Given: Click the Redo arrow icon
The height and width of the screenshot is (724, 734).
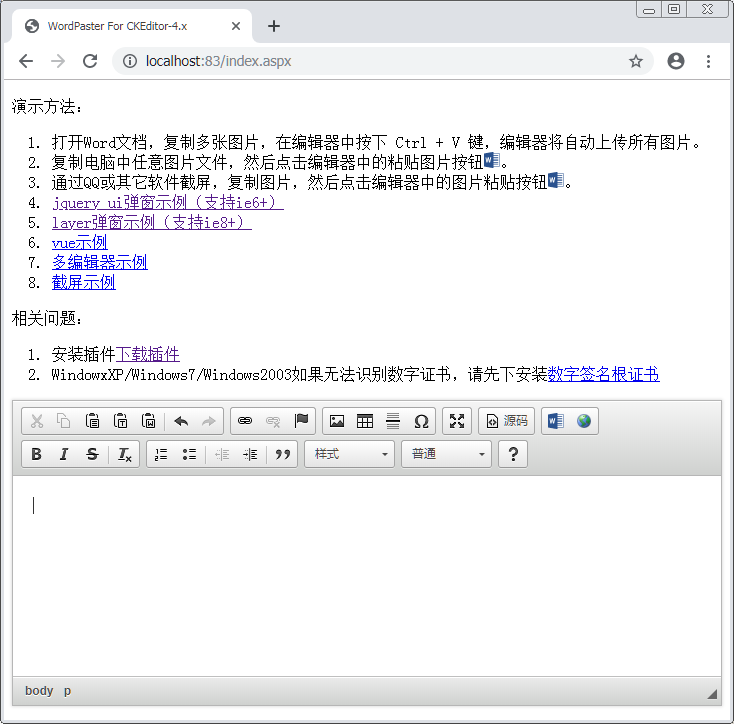Looking at the screenshot, I should 208,421.
